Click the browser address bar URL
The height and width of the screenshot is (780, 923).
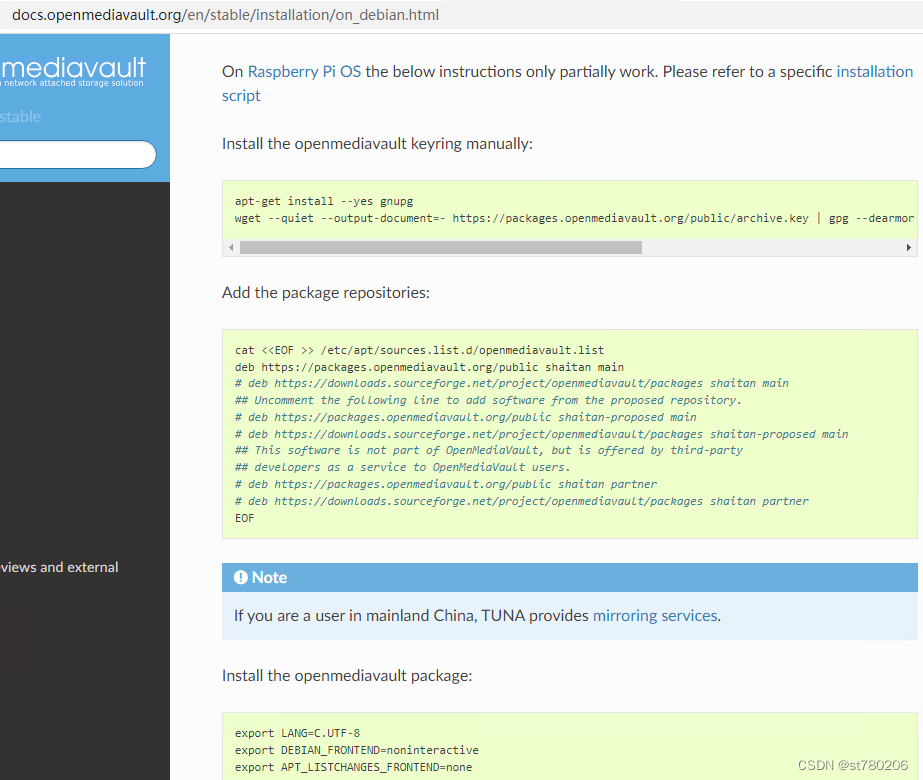(x=225, y=15)
